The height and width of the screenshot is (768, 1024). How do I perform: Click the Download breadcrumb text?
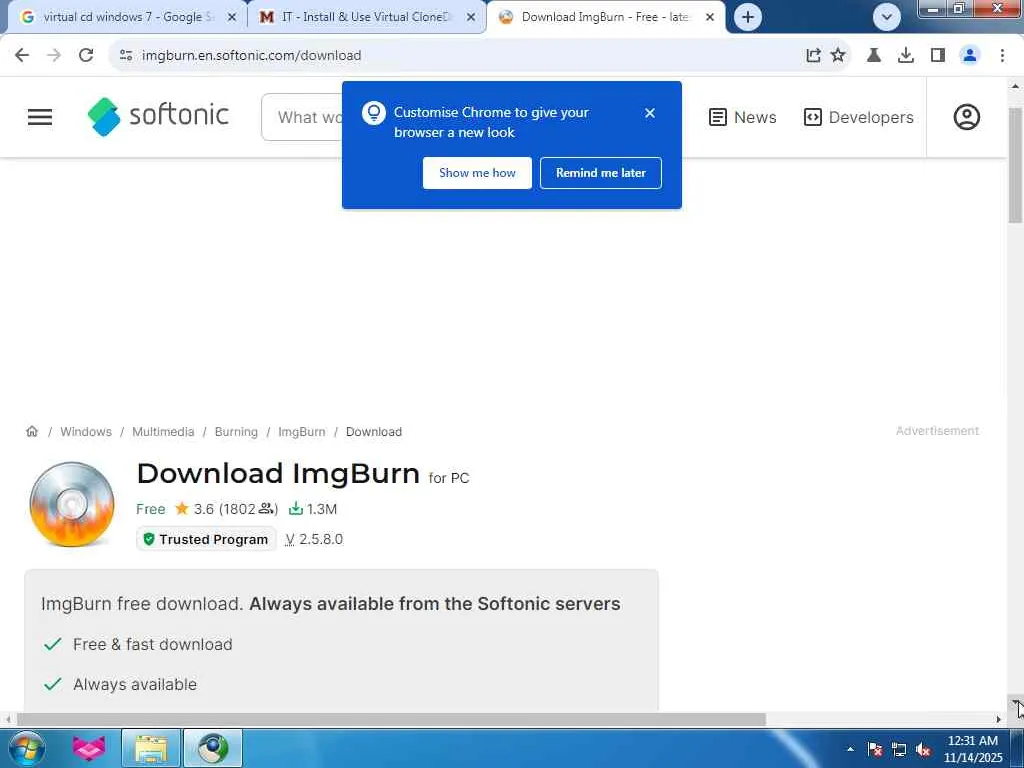[x=374, y=432]
